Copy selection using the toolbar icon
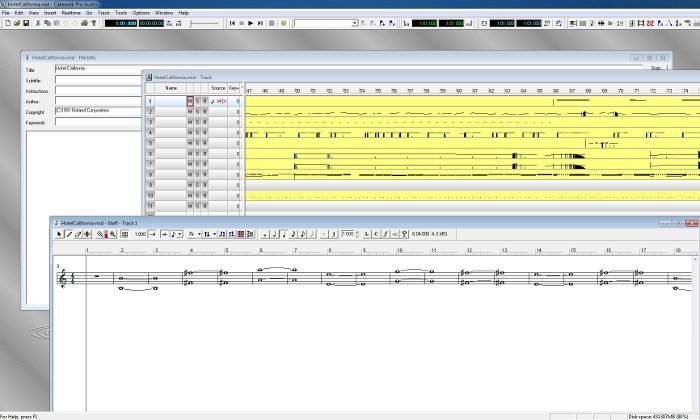This screenshot has width=700, height=420. (47, 23)
